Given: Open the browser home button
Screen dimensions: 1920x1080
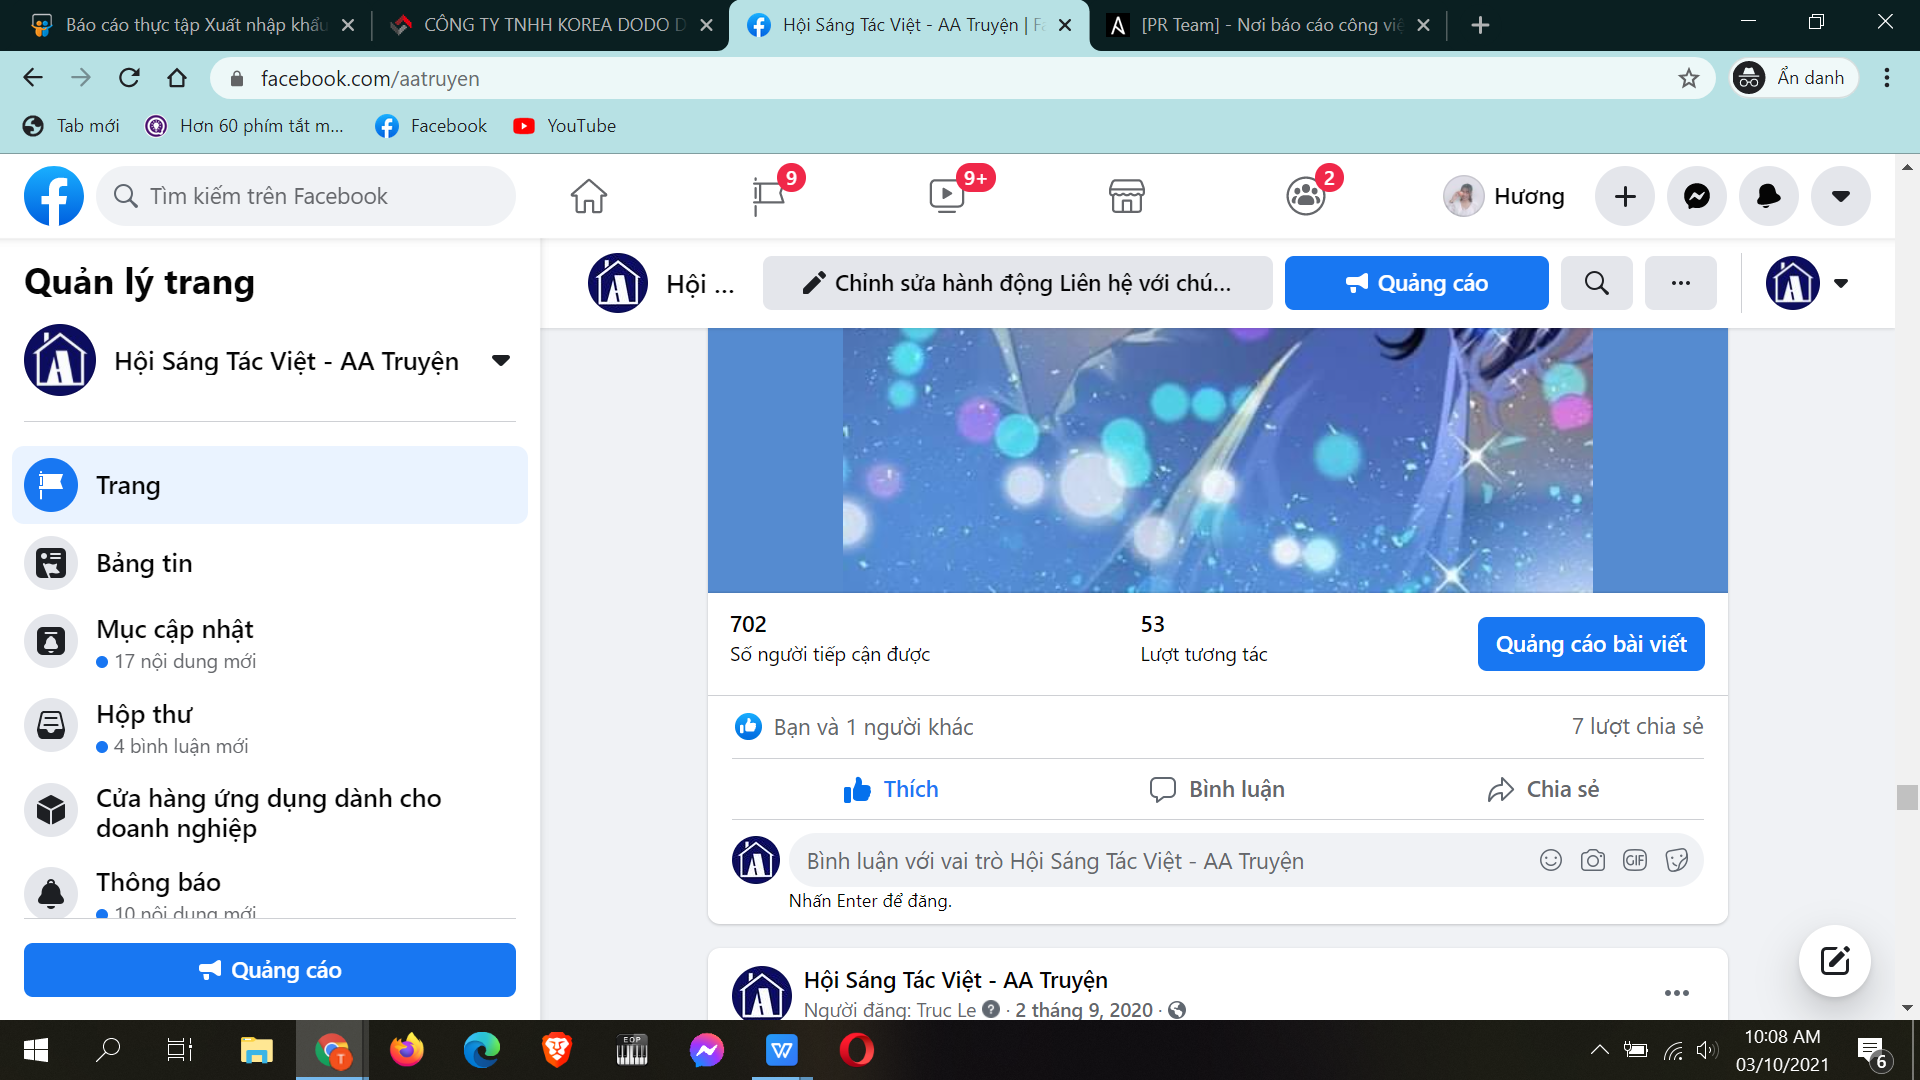Looking at the screenshot, I should coord(177,78).
